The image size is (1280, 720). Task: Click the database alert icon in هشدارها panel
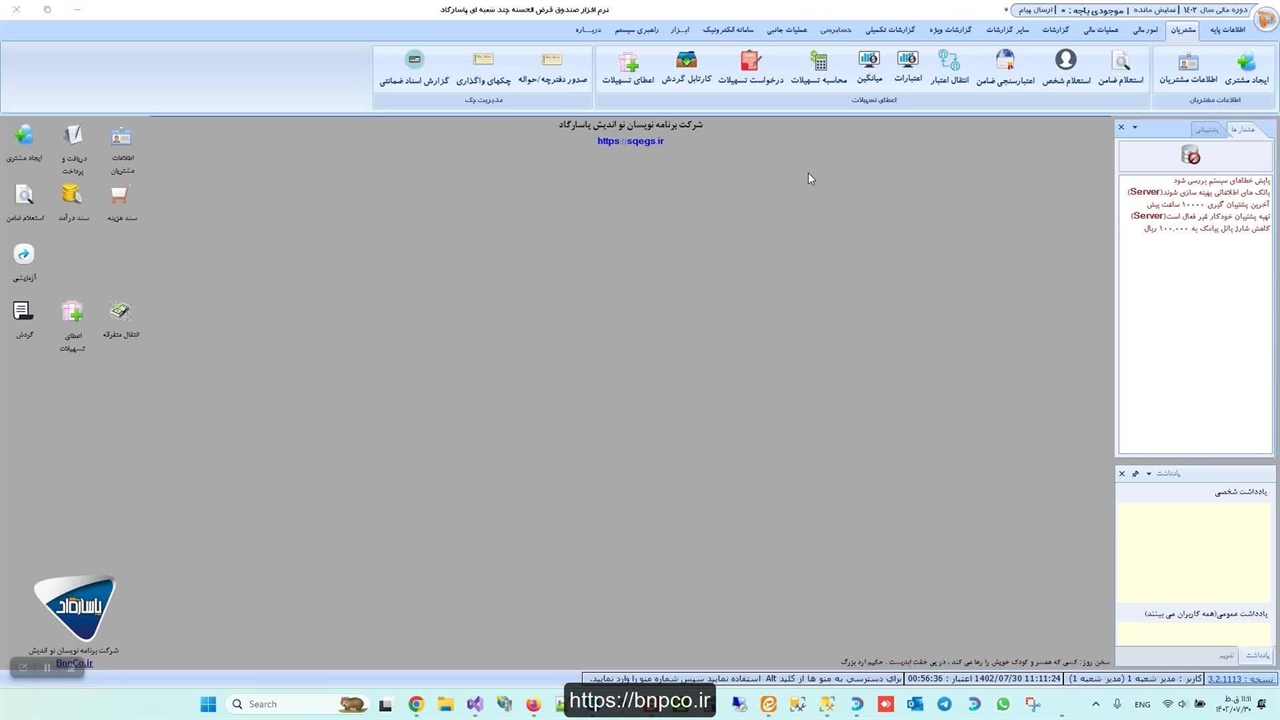(1190, 155)
